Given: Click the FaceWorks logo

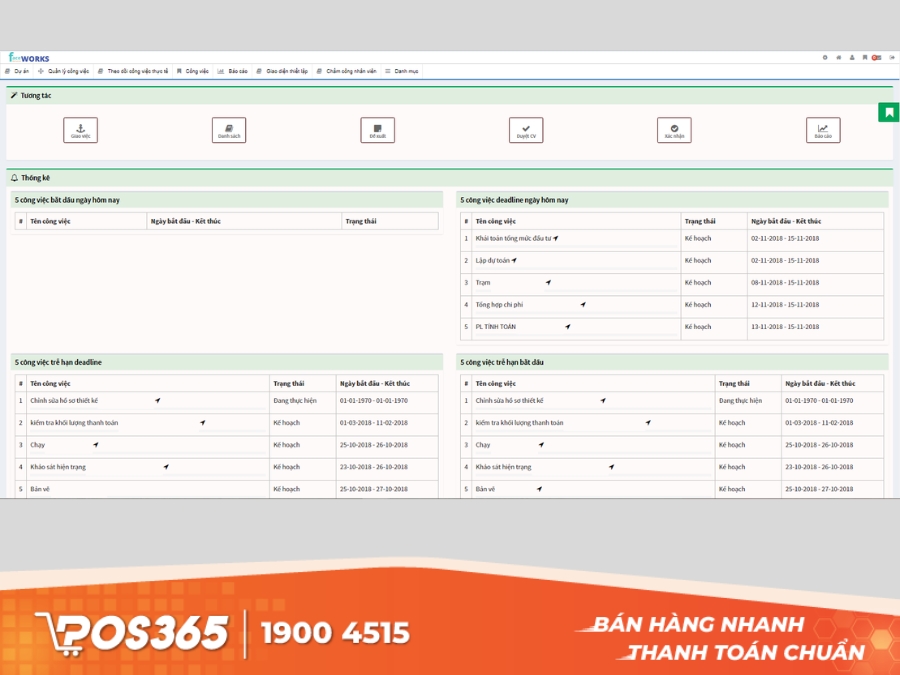Looking at the screenshot, I should (29, 58).
